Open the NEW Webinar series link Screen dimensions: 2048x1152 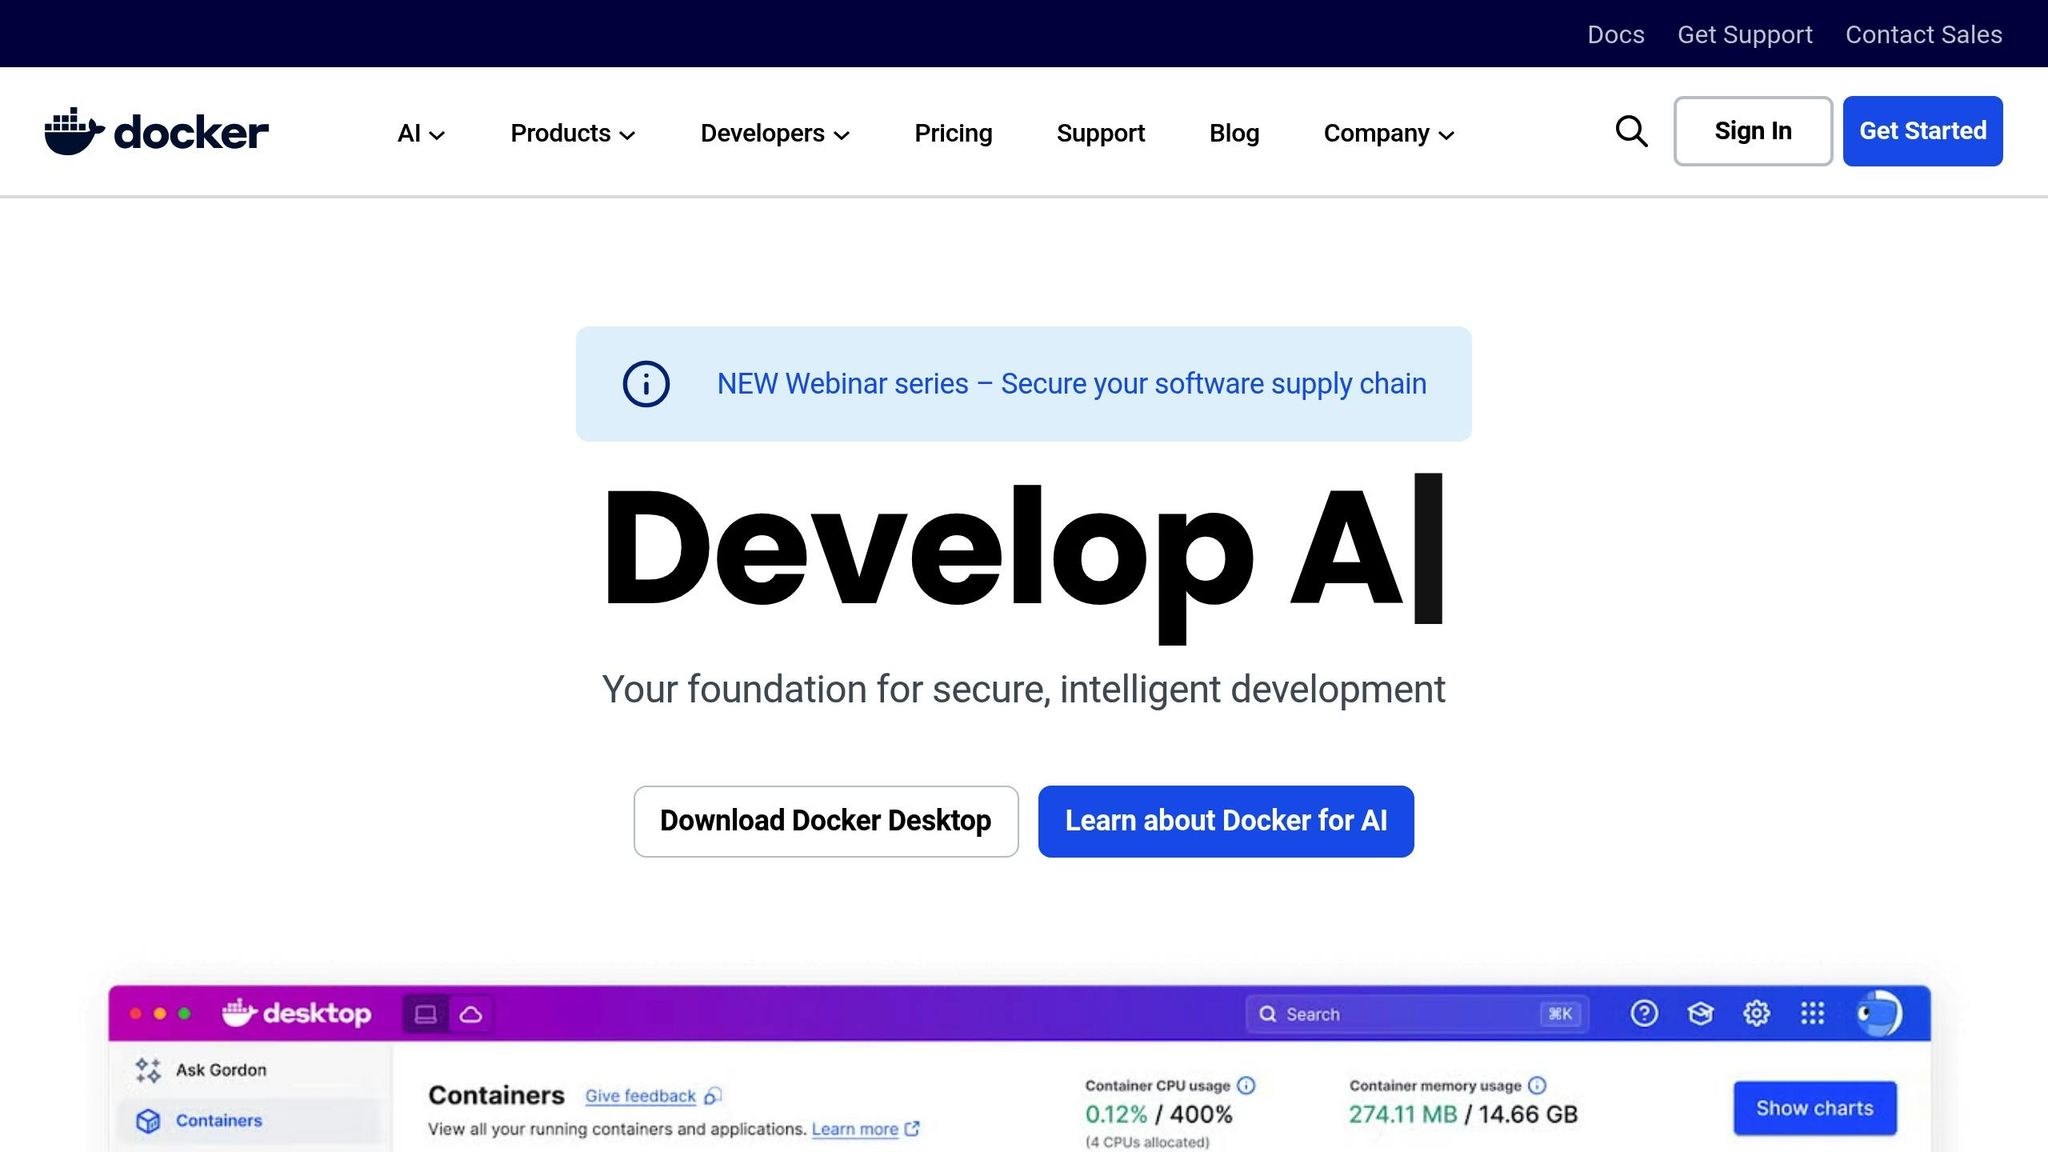tap(1071, 384)
